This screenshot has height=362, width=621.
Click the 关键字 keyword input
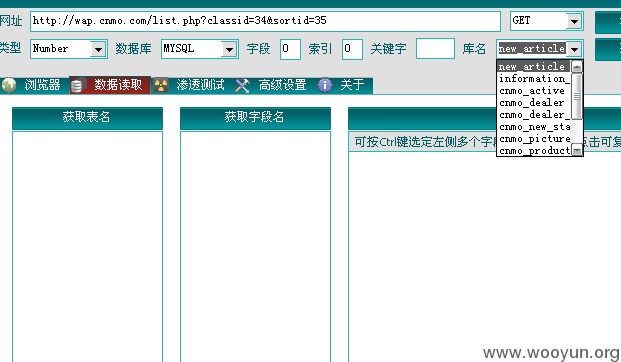coord(435,49)
